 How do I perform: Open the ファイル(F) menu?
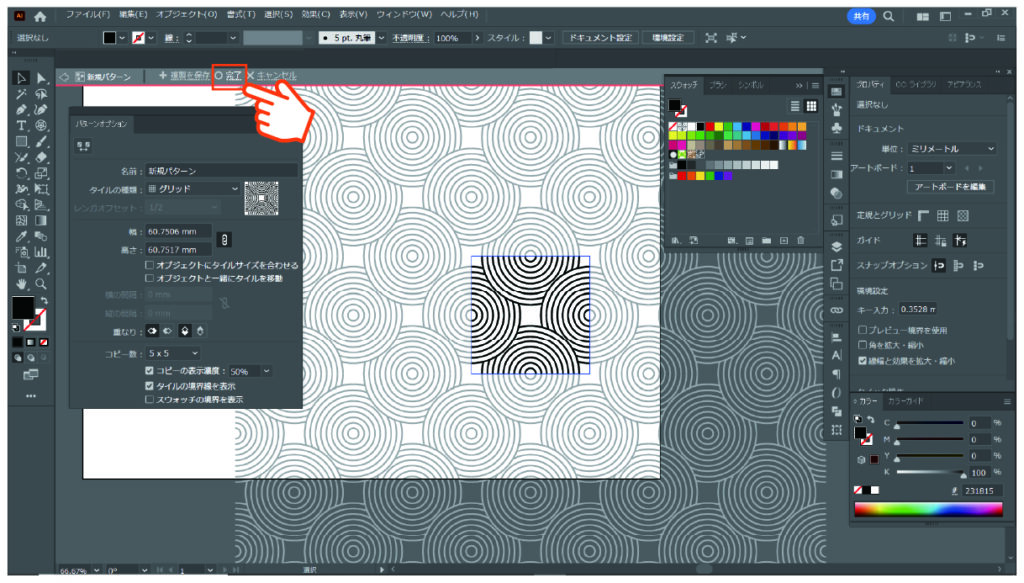click(88, 14)
